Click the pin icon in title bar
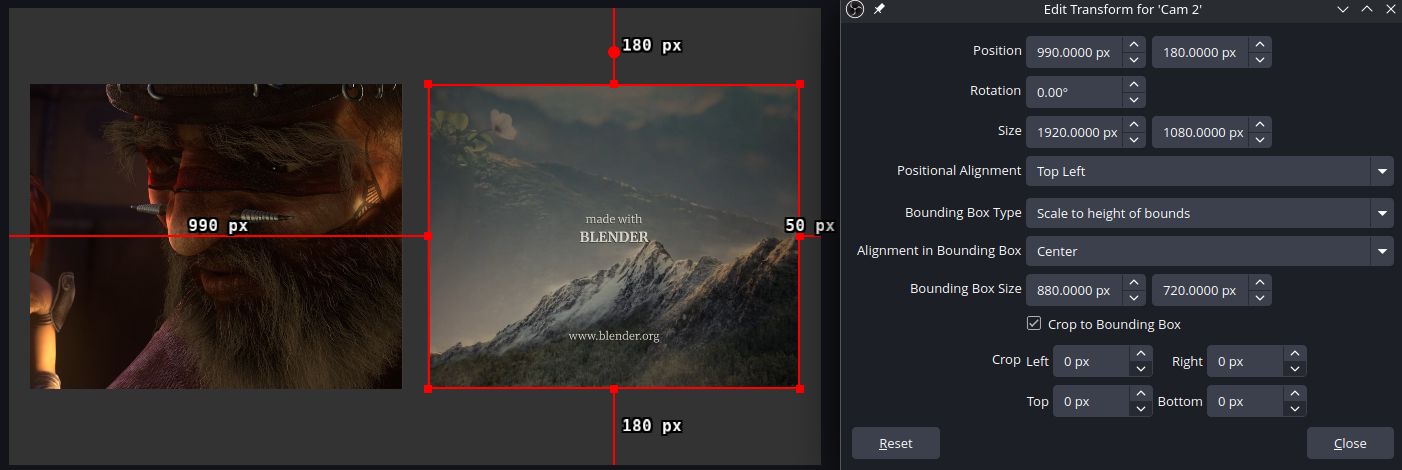Screen dimensions: 1402x470 click(x=879, y=9)
